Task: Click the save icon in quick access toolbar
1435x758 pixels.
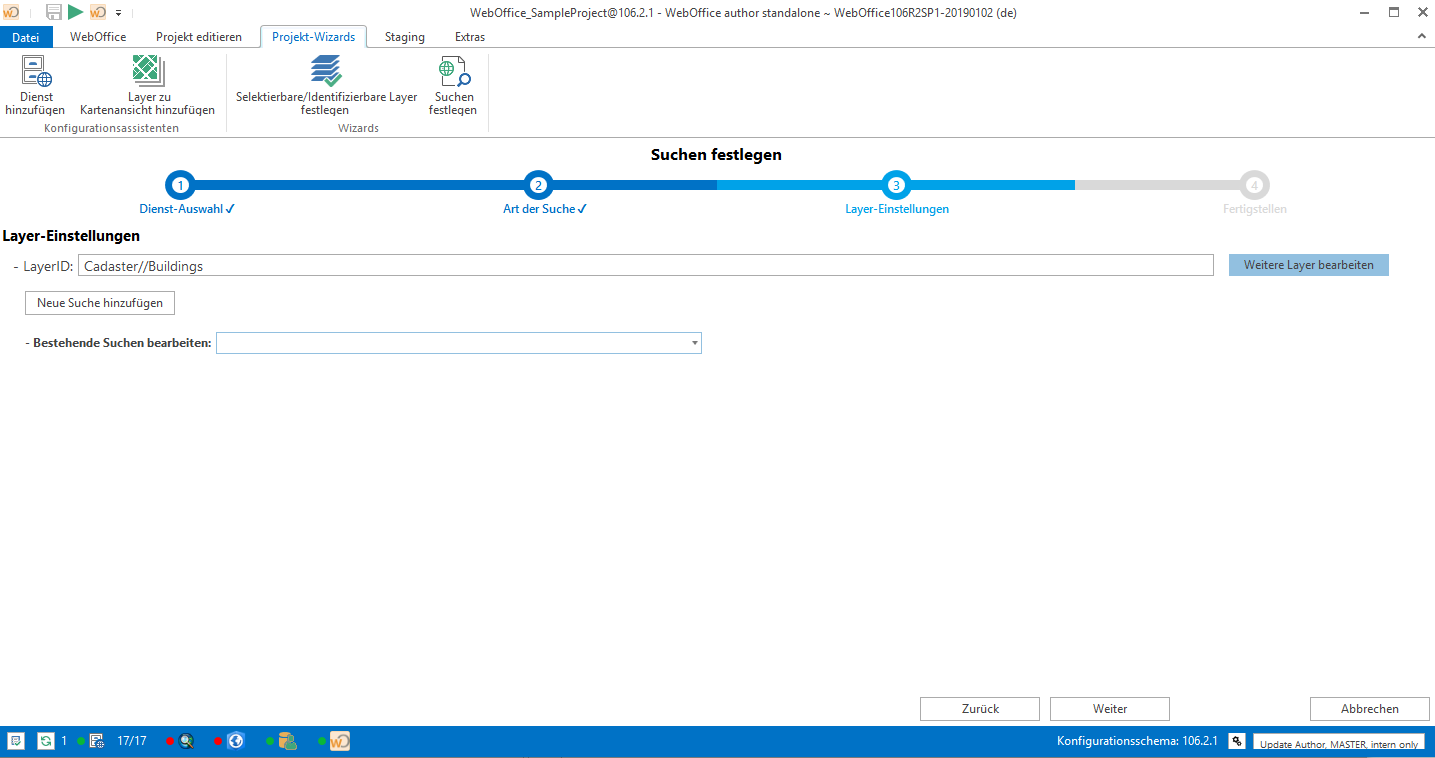Action: click(52, 12)
